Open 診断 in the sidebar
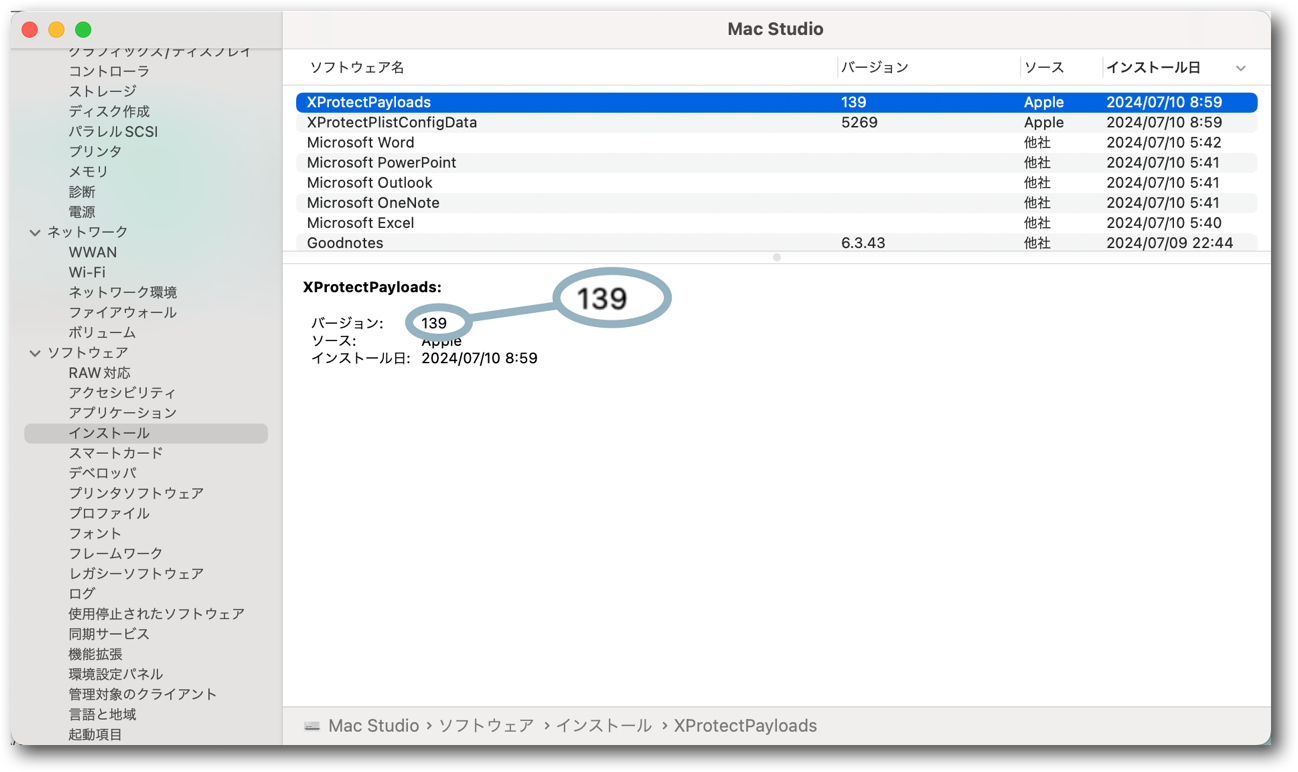Screen dimensions: 1298x772 pyautogui.click(x=82, y=191)
